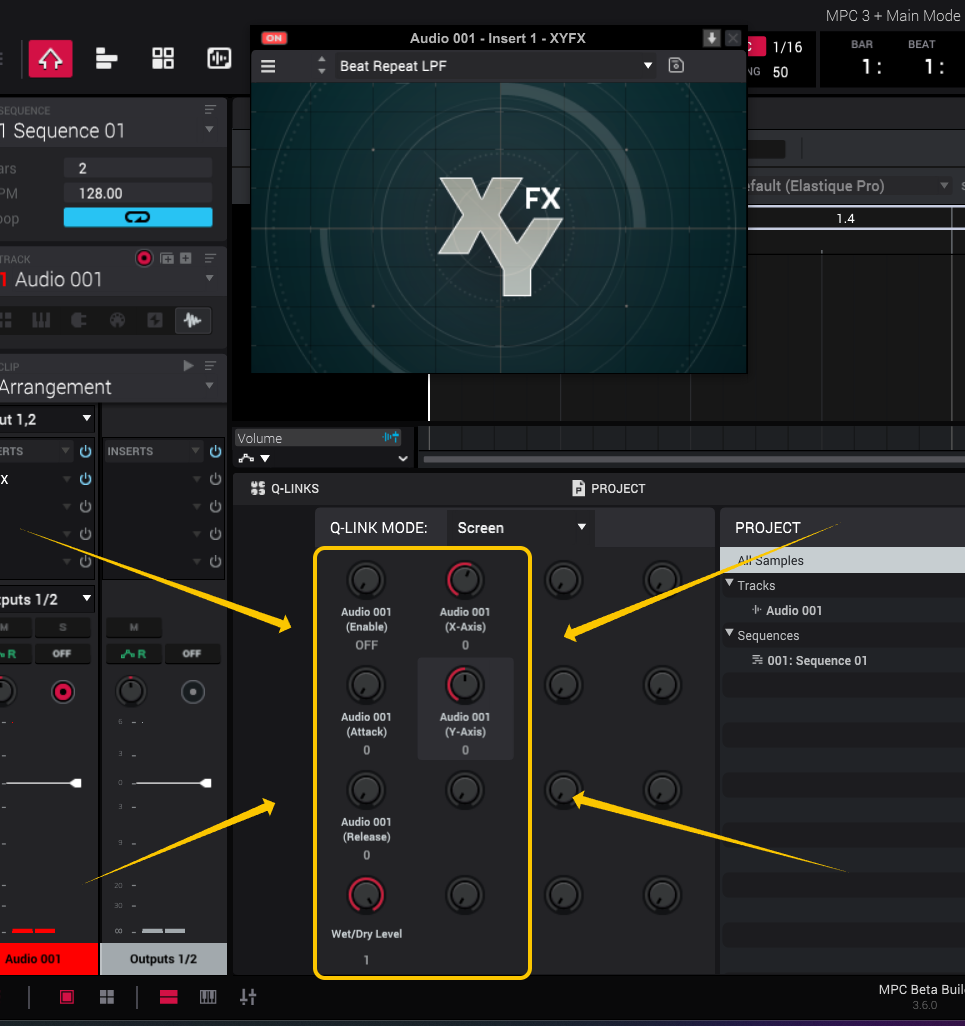Screen dimensions: 965x1026
Task: Select the Audio 001 red channel strip label
Action: [x=49, y=959]
